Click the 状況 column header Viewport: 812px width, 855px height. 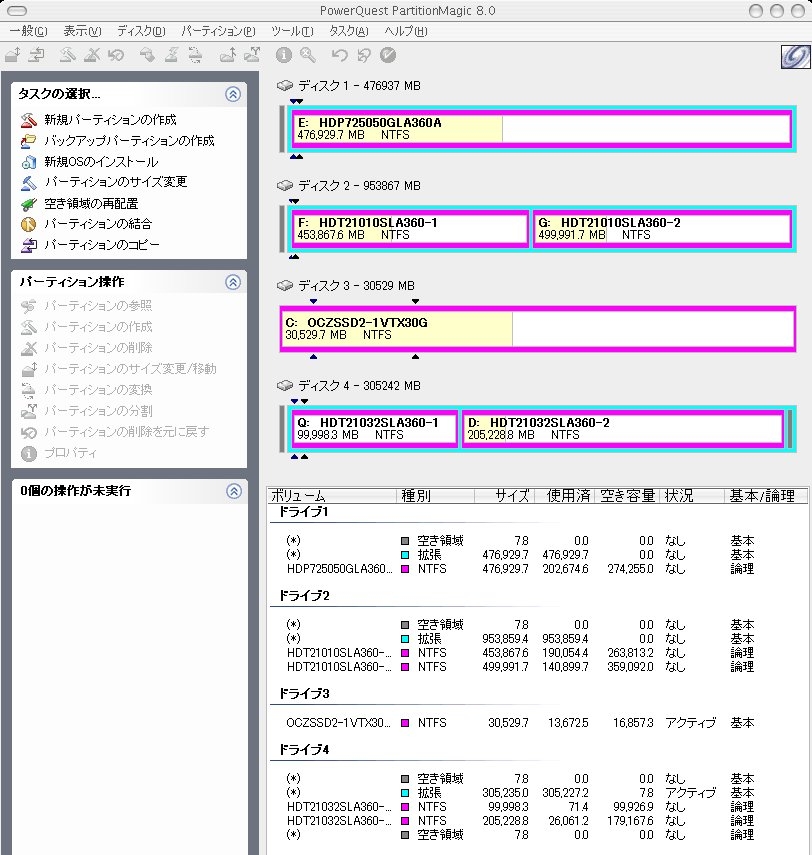693,496
